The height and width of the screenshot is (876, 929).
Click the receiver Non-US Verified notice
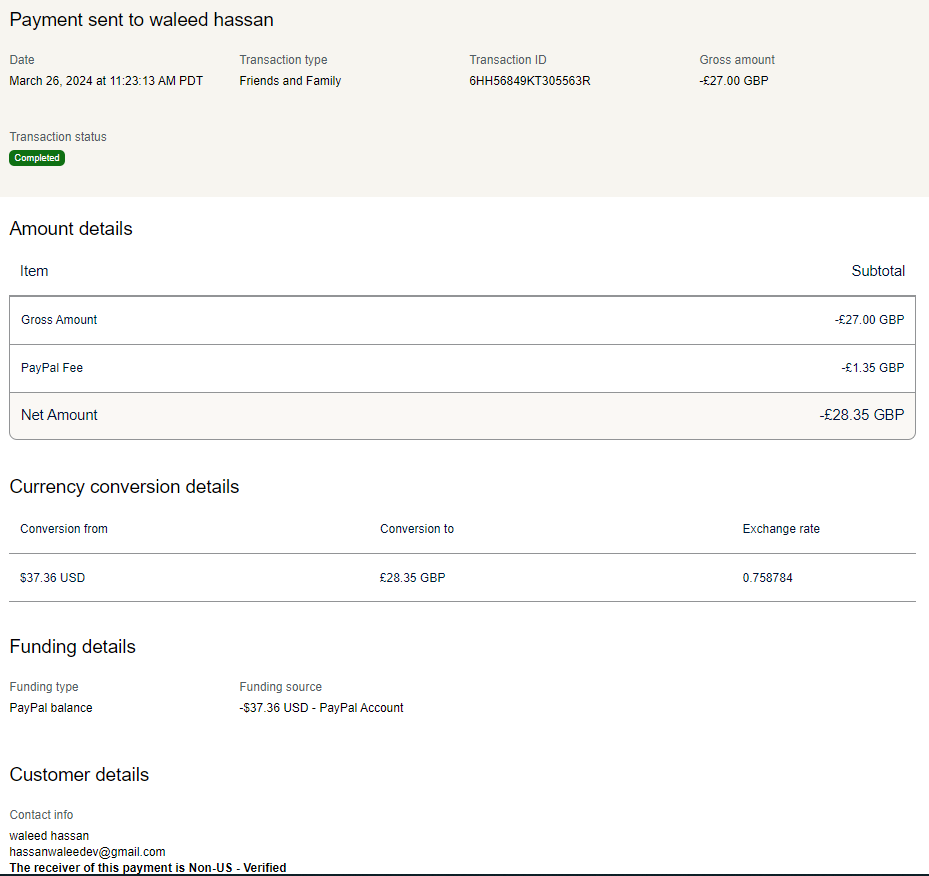148,868
